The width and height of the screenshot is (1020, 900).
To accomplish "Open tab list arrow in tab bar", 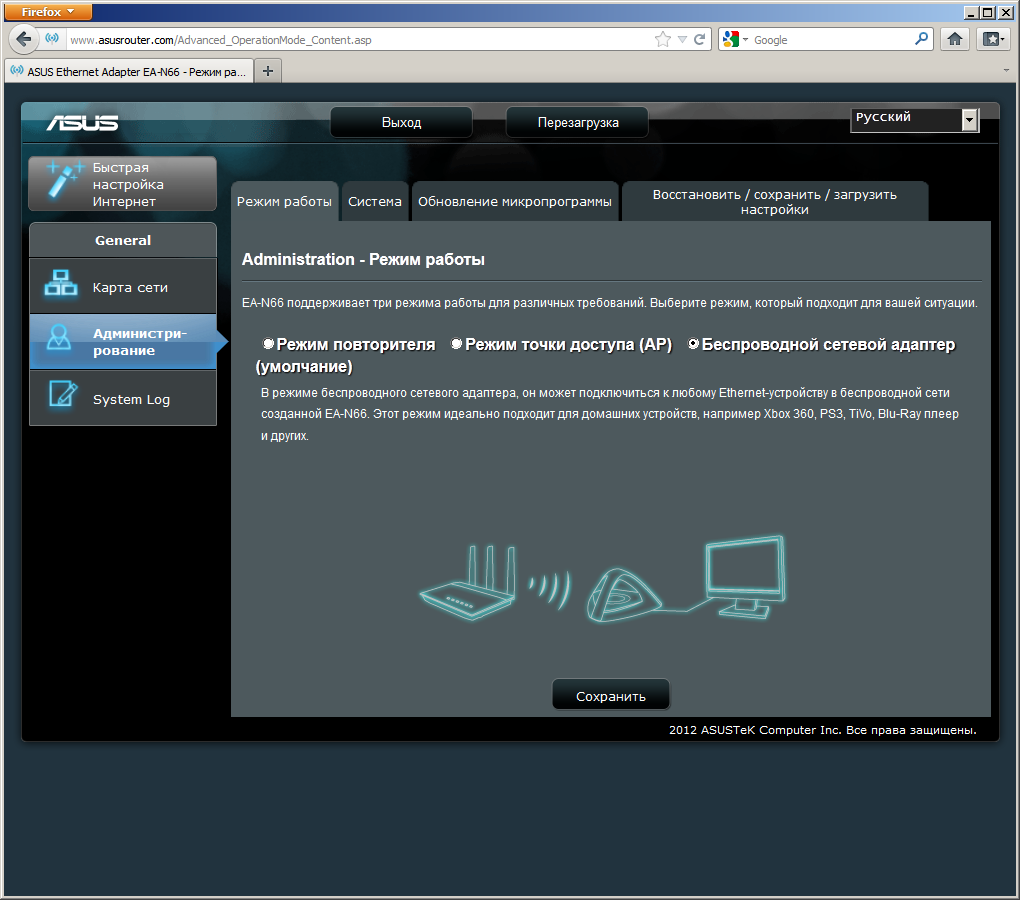I will 1006,70.
